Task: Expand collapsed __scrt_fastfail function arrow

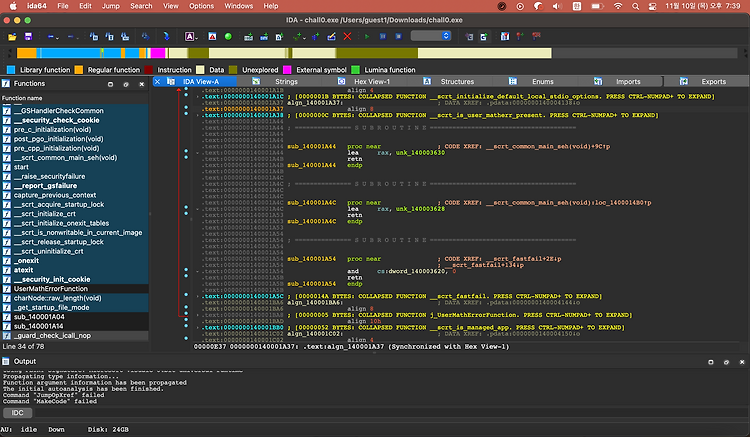Action: [x=198, y=296]
